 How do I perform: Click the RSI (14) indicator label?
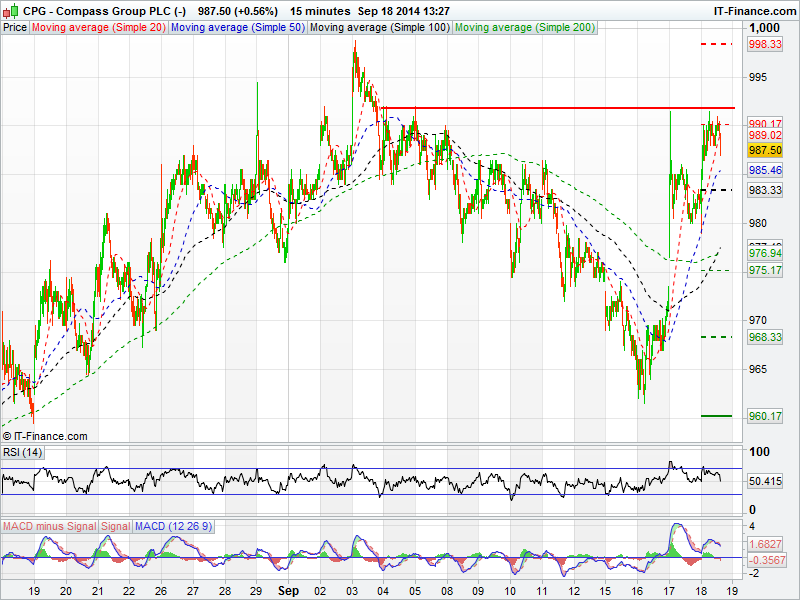(x=22, y=453)
